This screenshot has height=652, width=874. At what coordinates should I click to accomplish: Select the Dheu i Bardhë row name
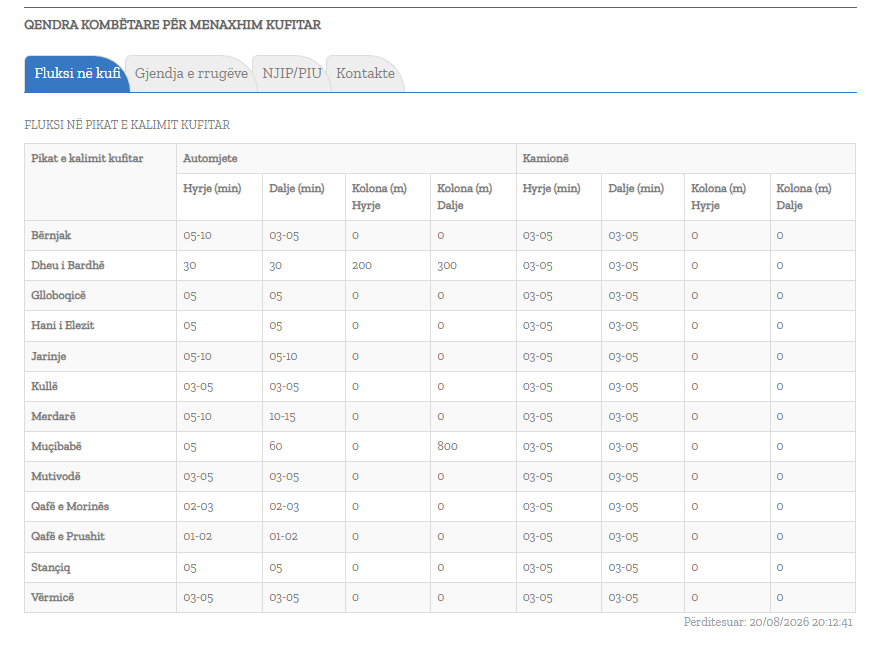click(x=67, y=265)
